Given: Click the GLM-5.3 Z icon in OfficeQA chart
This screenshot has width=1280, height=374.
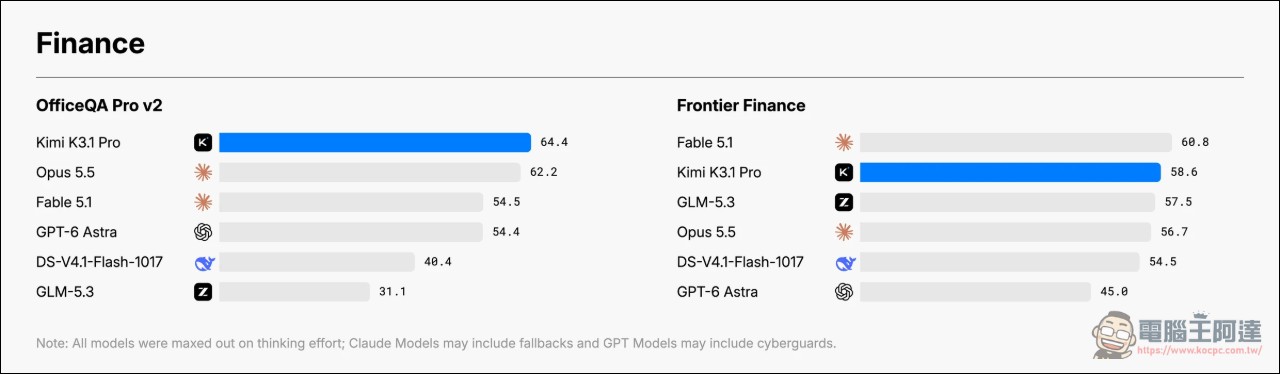Looking at the screenshot, I should [203, 292].
